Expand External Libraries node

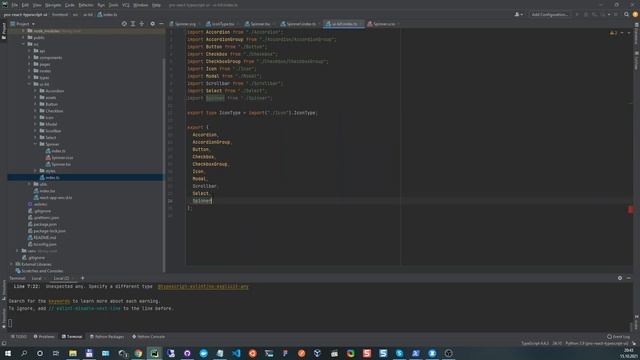[x=11, y=264]
